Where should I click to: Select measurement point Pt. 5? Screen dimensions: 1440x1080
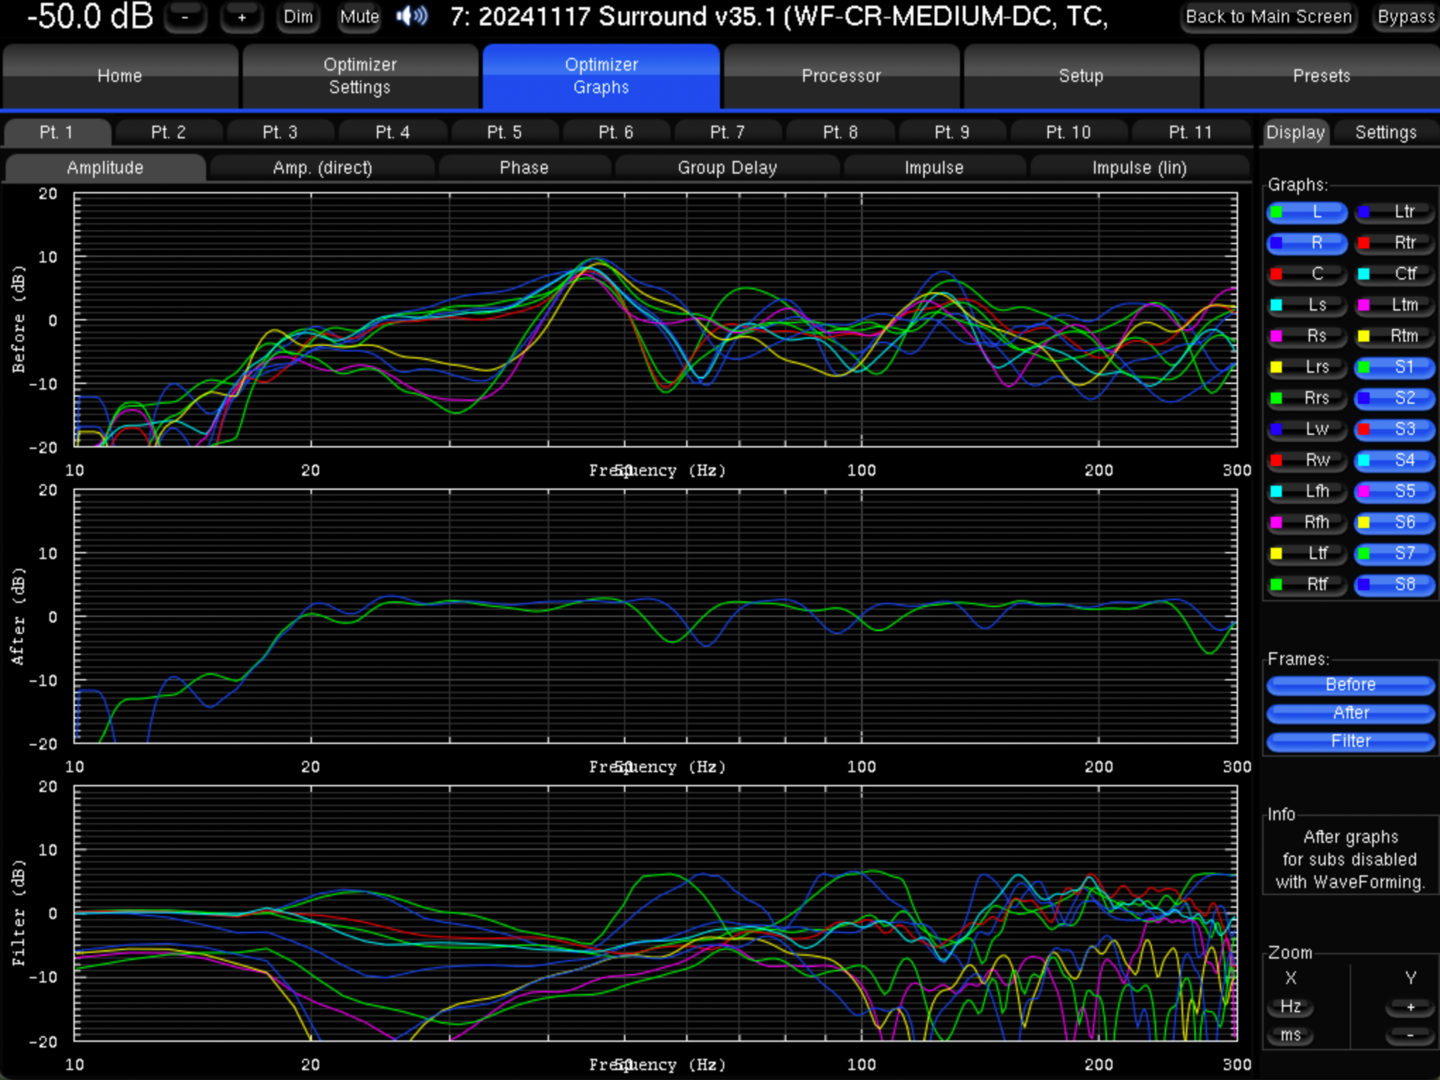(504, 132)
